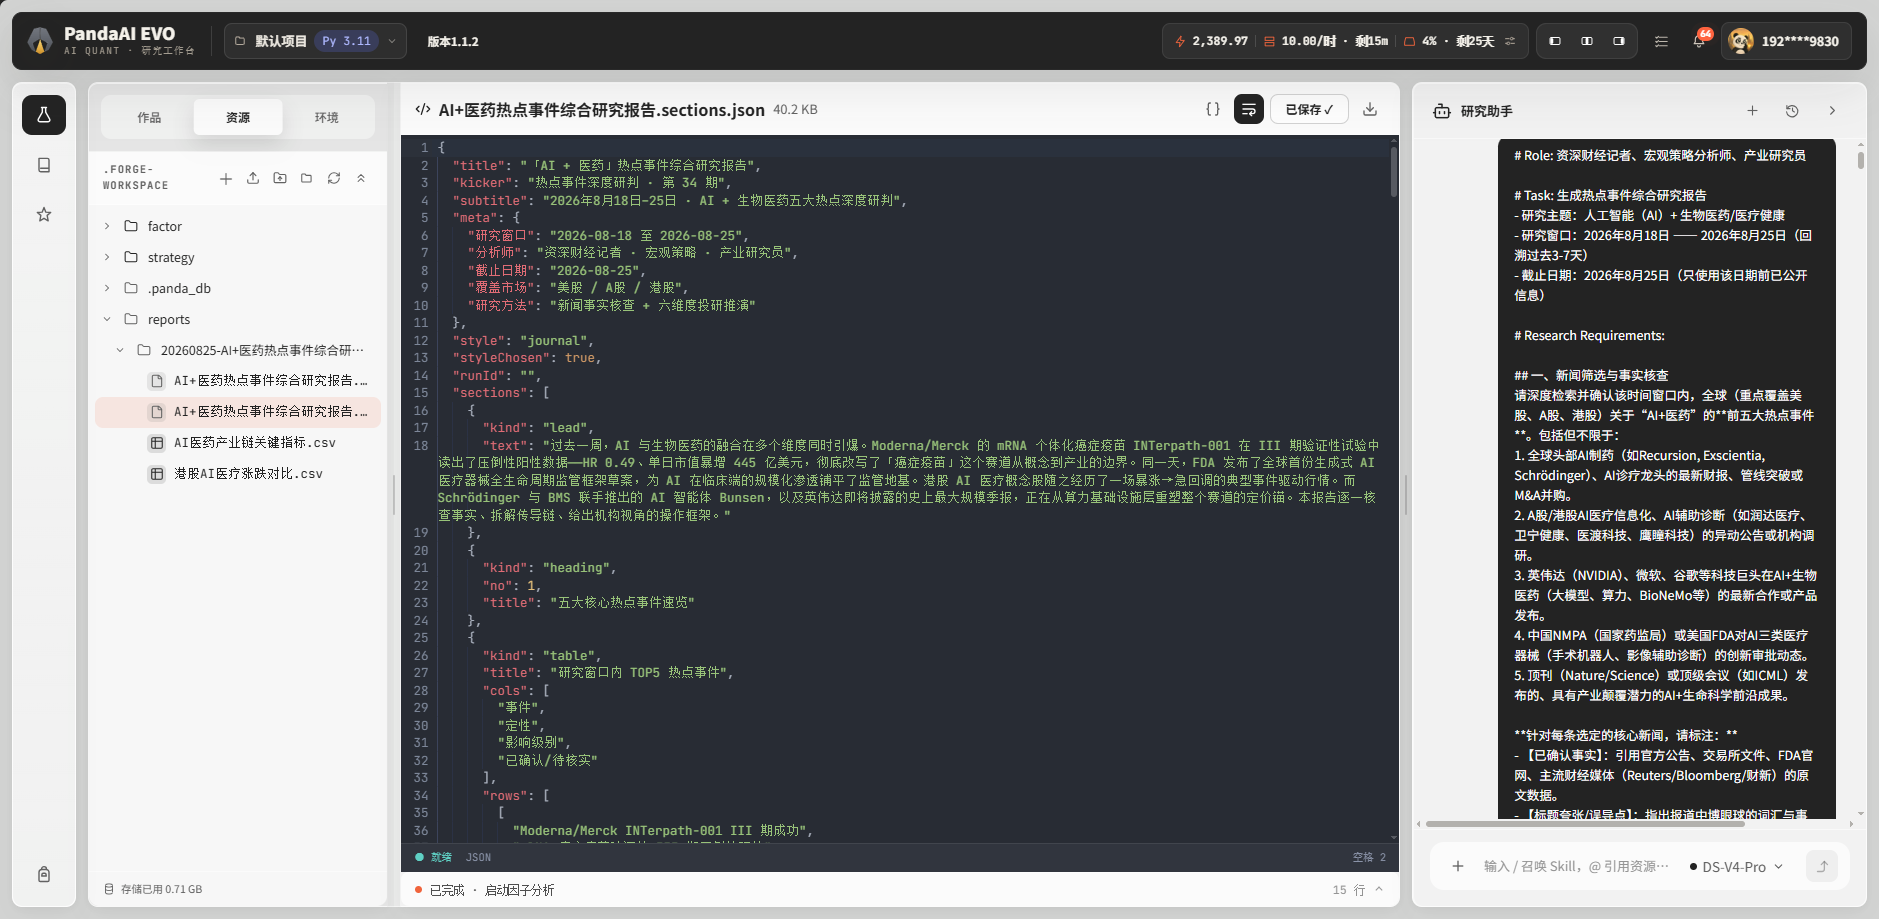Click the 10.00/时 compute rate indicator
The height and width of the screenshot is (919, 1879).
click(1326, 41)
